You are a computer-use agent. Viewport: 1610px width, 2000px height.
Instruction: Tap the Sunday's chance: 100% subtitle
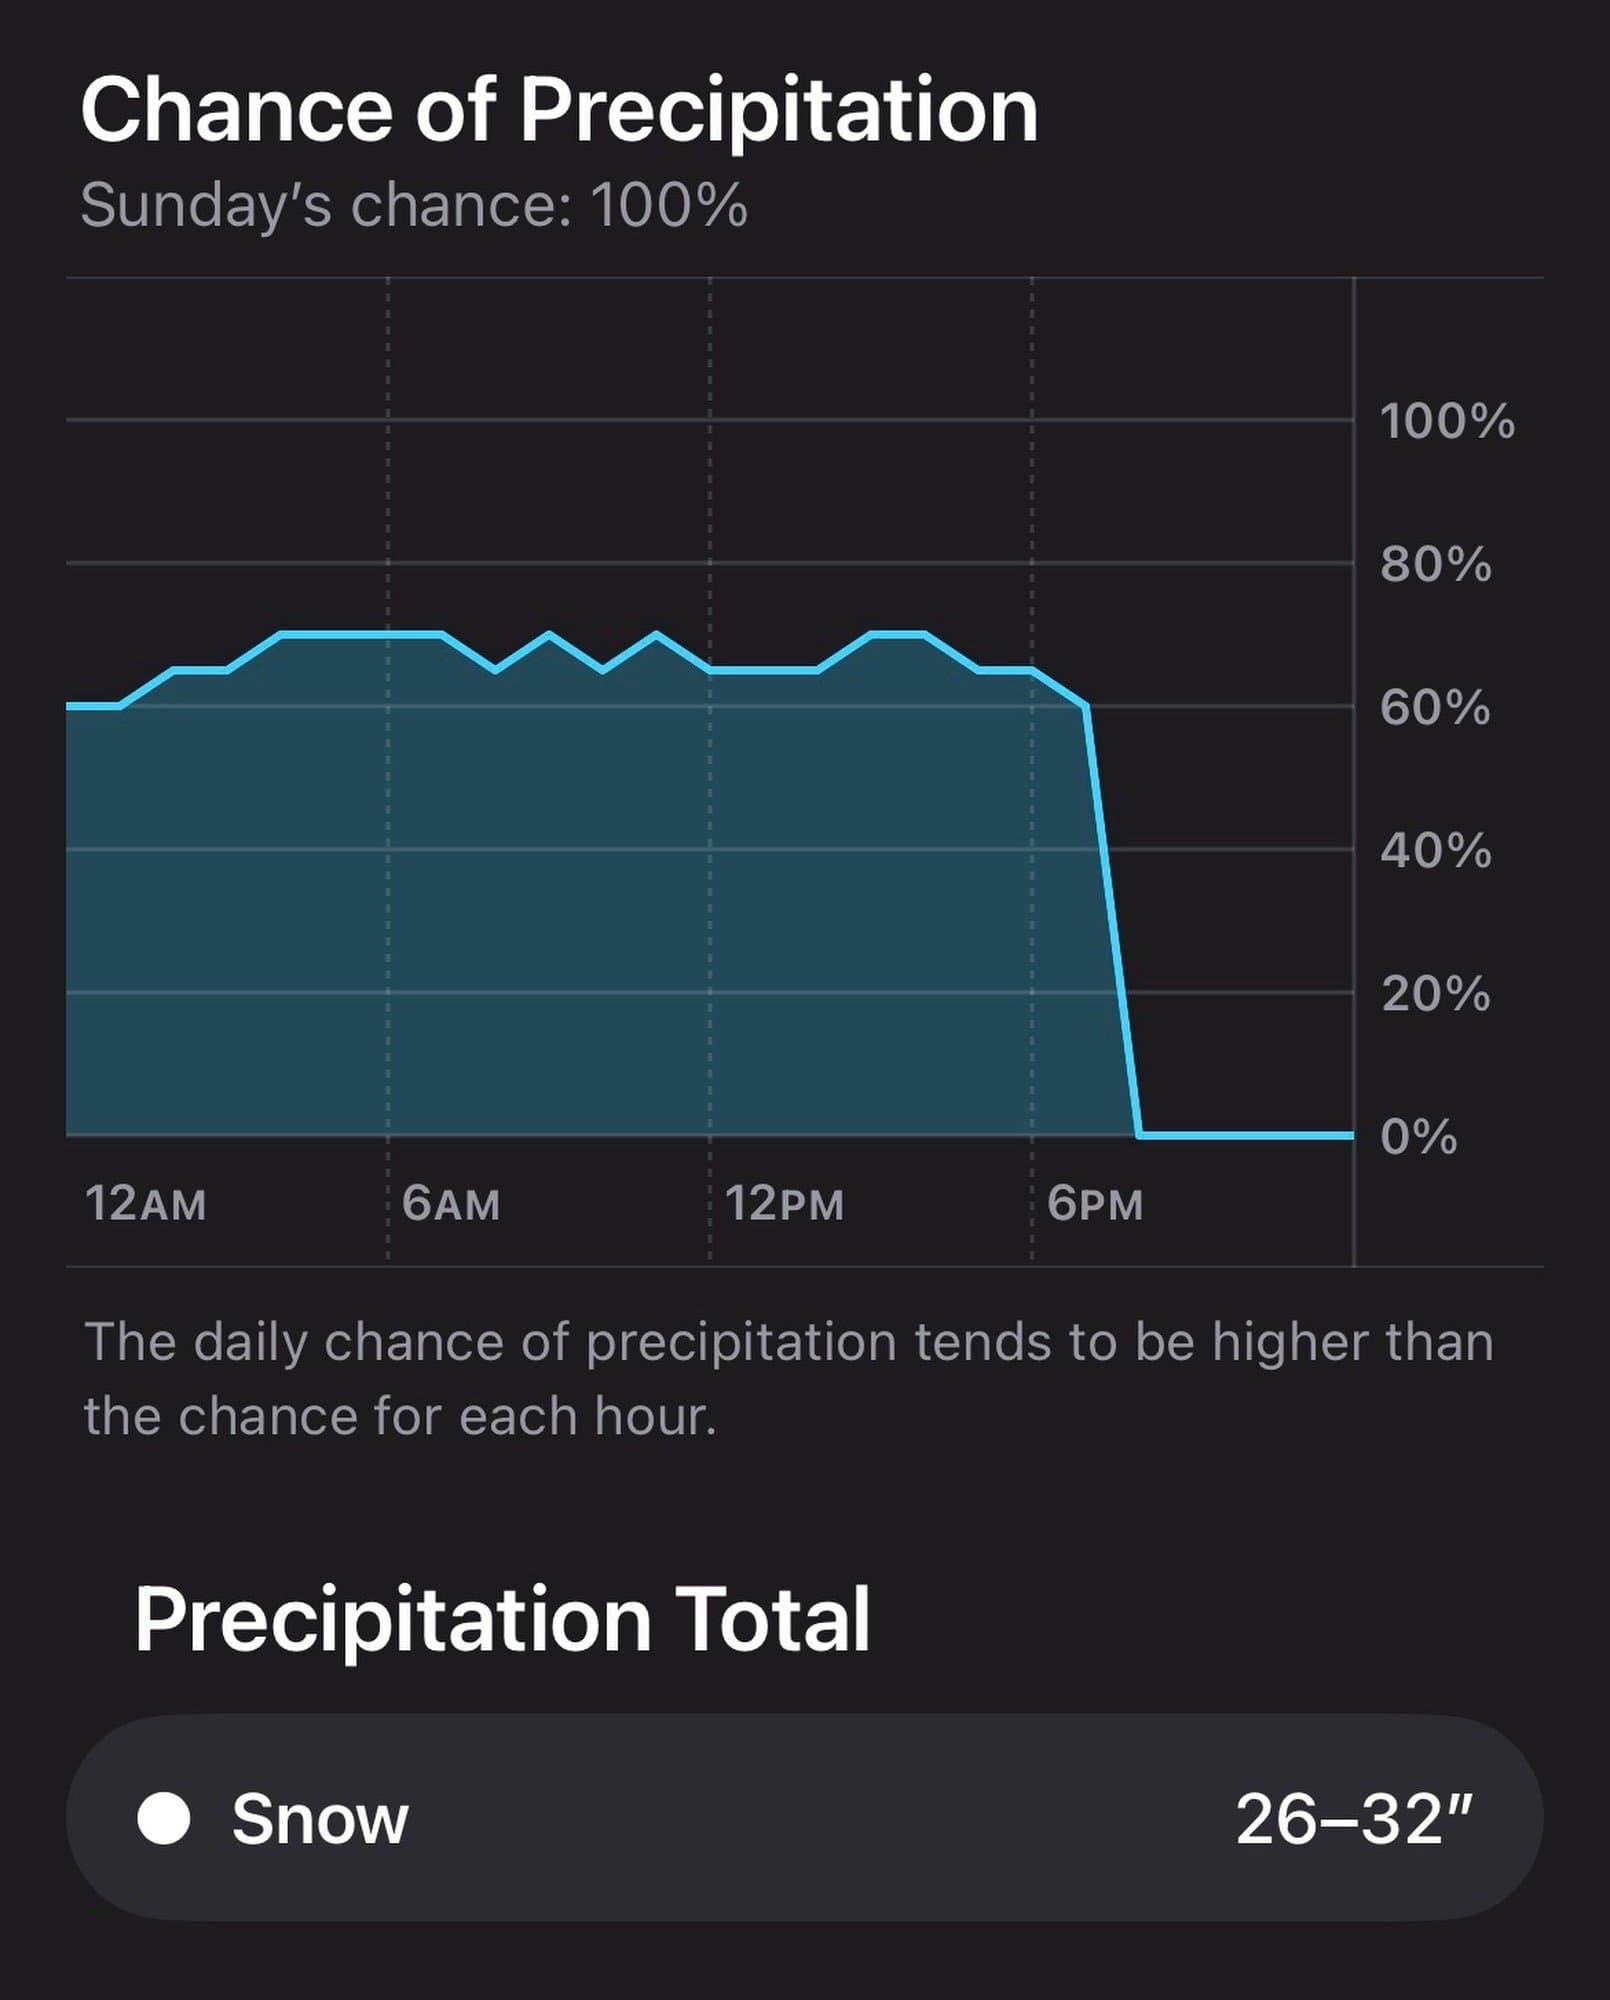coord(414,205)
